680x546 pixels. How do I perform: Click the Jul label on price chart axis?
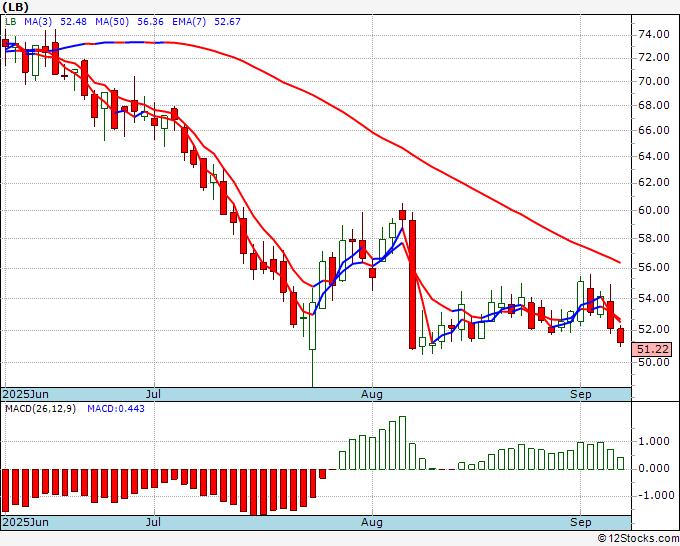[x=154, y=394]
